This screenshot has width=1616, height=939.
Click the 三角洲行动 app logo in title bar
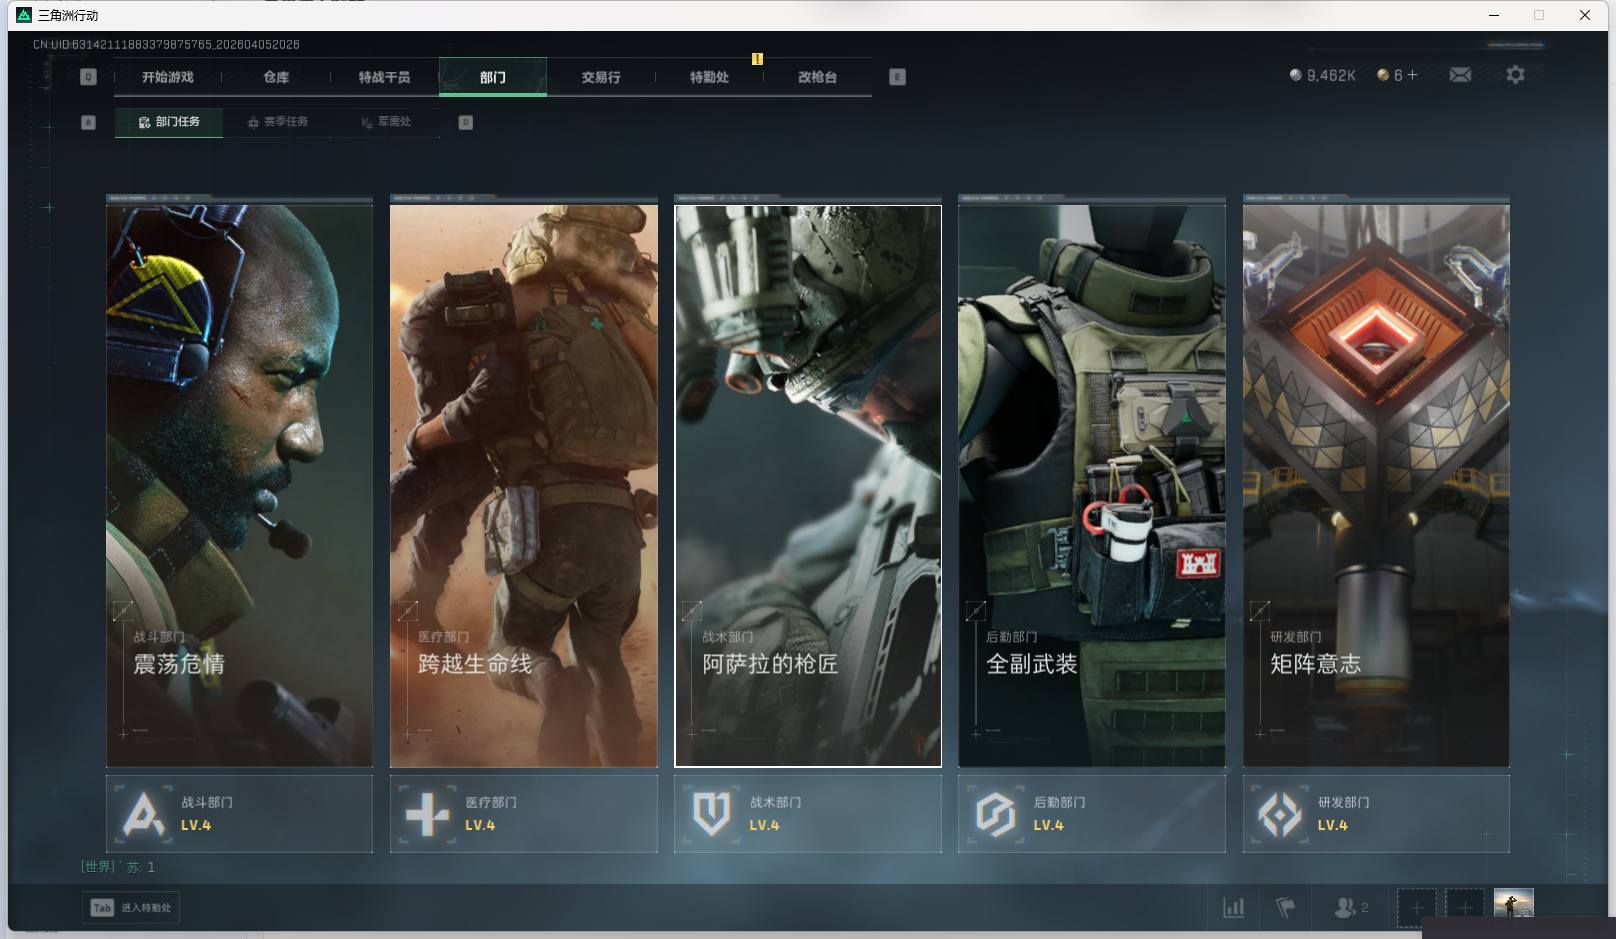pos(24,15)
